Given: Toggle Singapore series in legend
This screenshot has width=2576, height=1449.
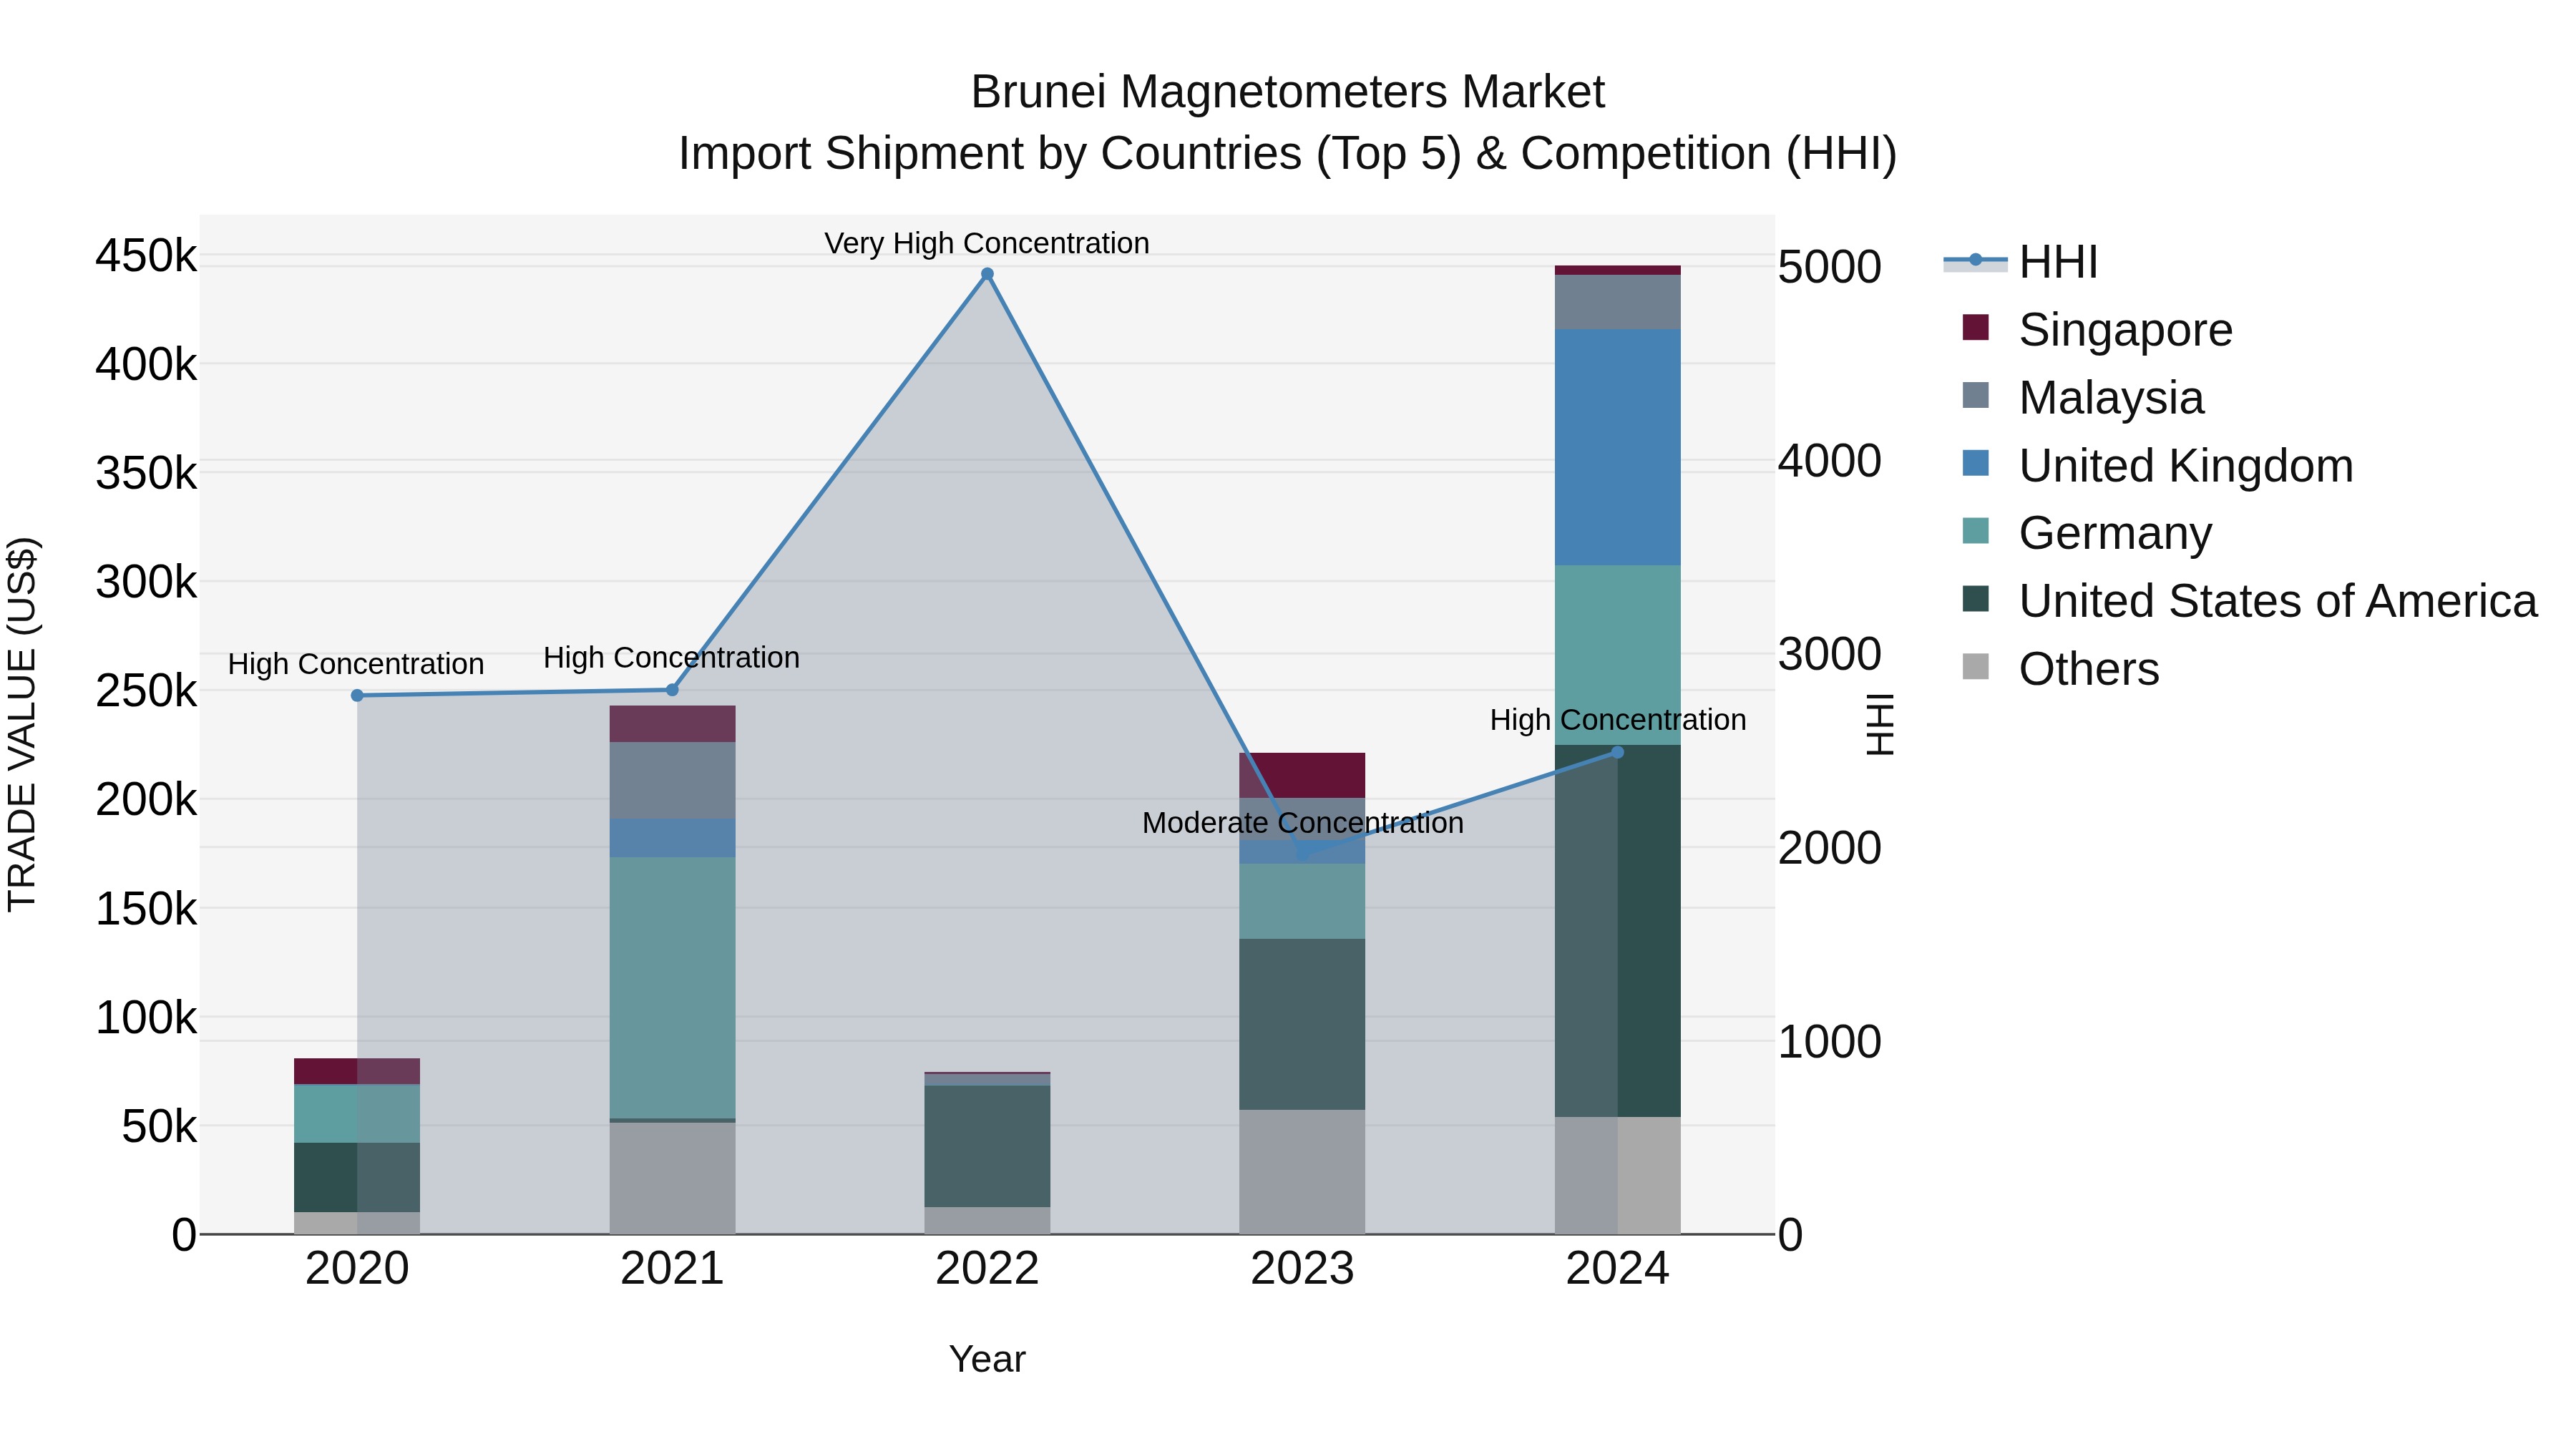Looking at the screenshot, I should (2097, 329).
